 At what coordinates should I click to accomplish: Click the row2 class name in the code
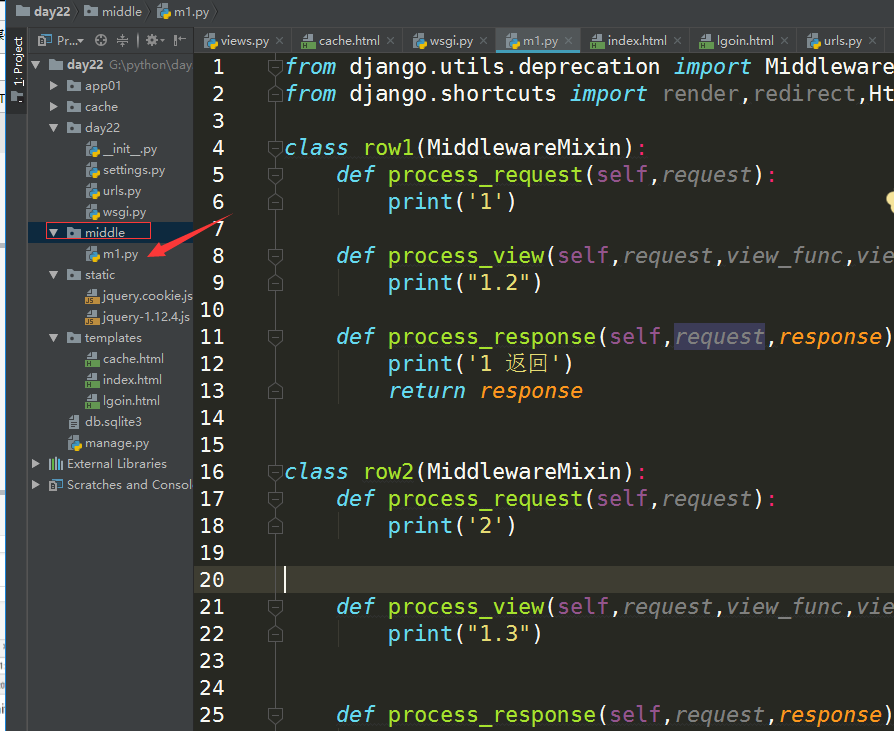click(388, 472)
